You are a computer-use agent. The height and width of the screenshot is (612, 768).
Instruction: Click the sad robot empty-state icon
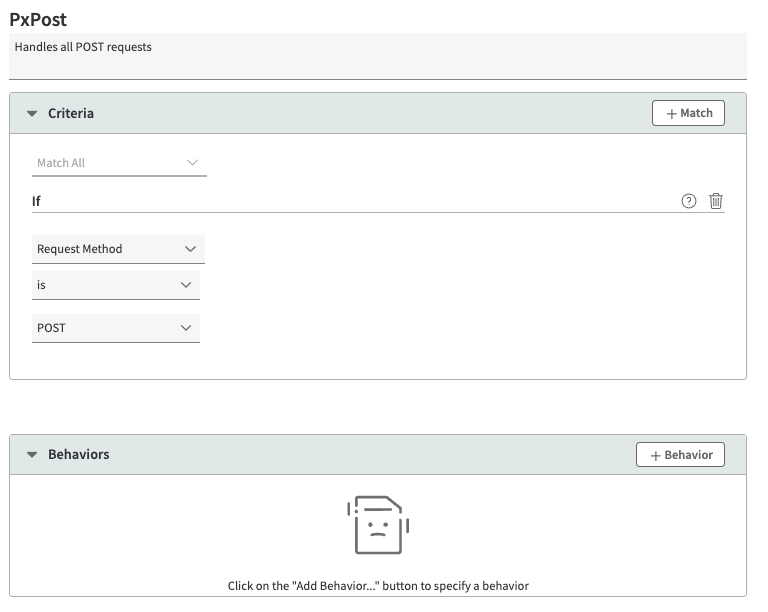(378, 525)
